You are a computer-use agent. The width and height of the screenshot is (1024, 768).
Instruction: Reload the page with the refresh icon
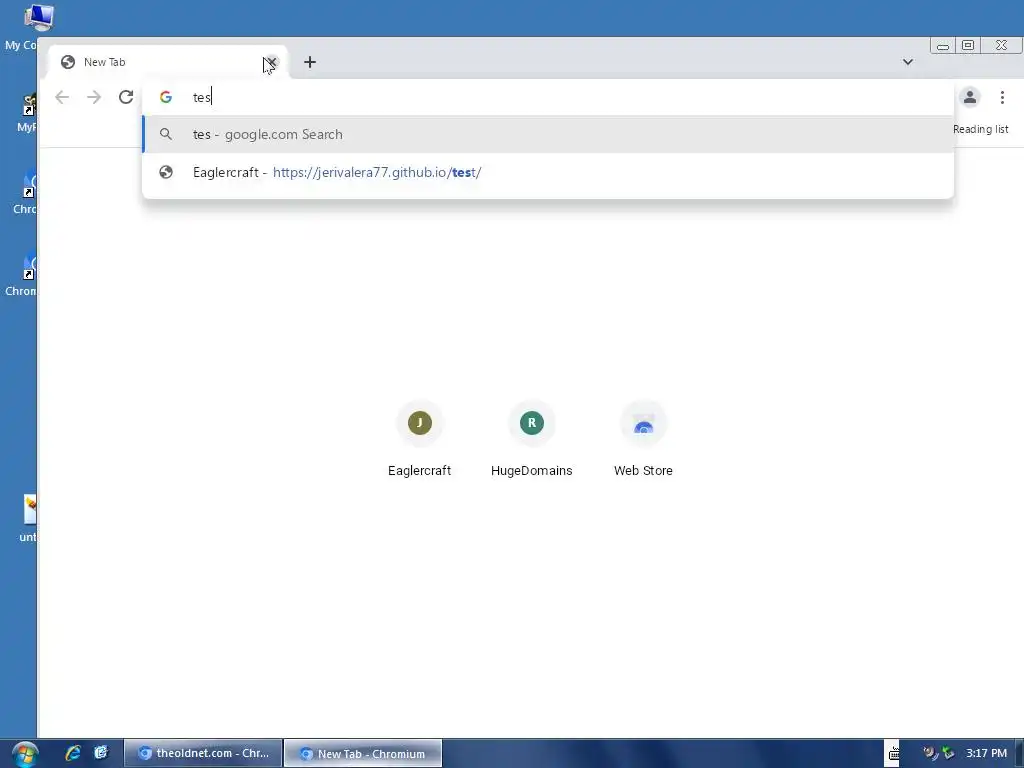pyautogui.click(x=126, y=97)
